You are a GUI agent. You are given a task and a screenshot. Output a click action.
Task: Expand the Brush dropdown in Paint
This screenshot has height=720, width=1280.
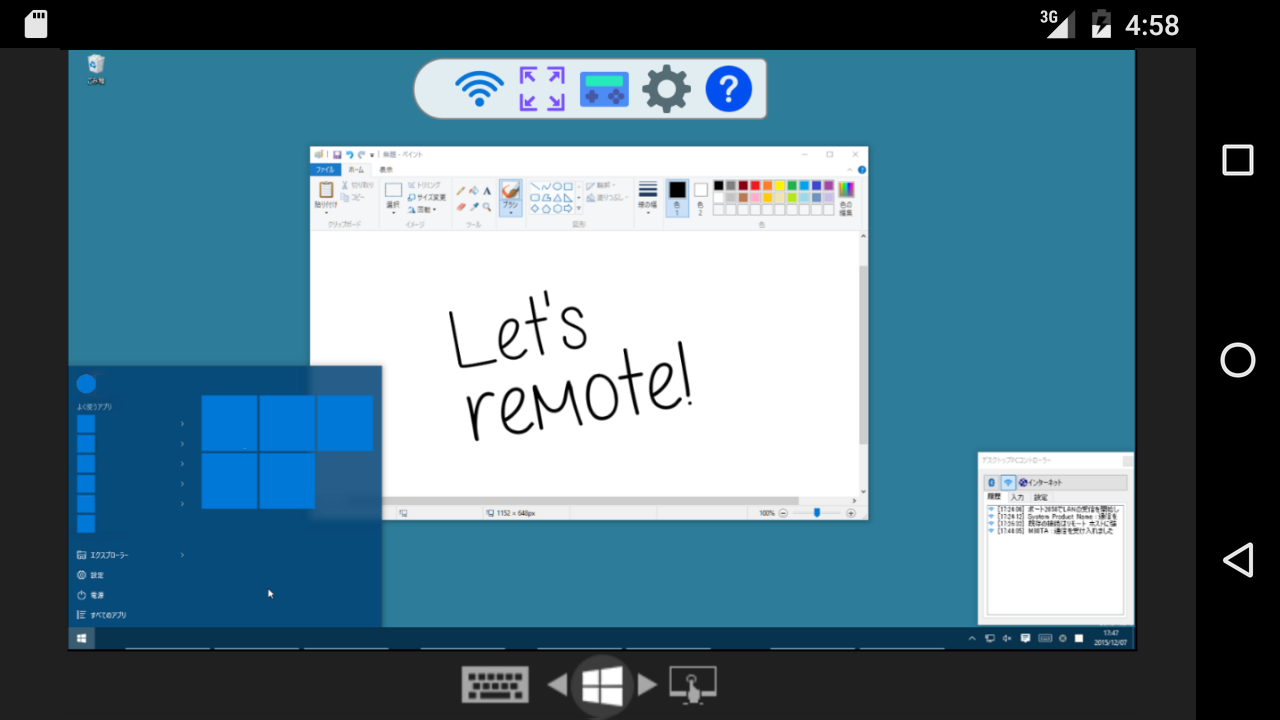pyautogui.click(x=510, y=212)
